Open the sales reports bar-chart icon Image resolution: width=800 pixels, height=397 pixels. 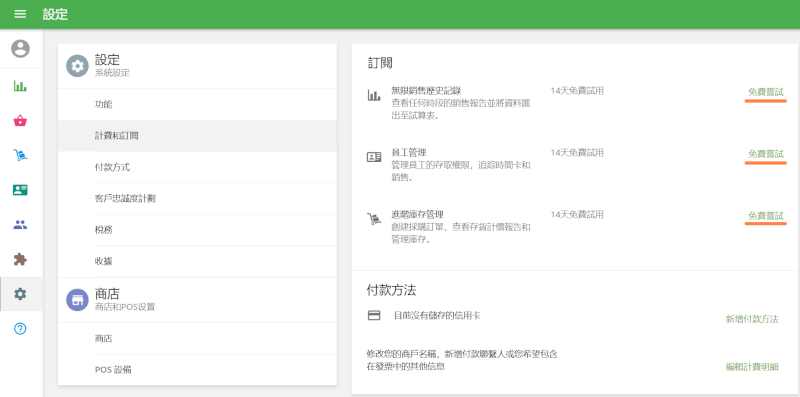point(20,86)
